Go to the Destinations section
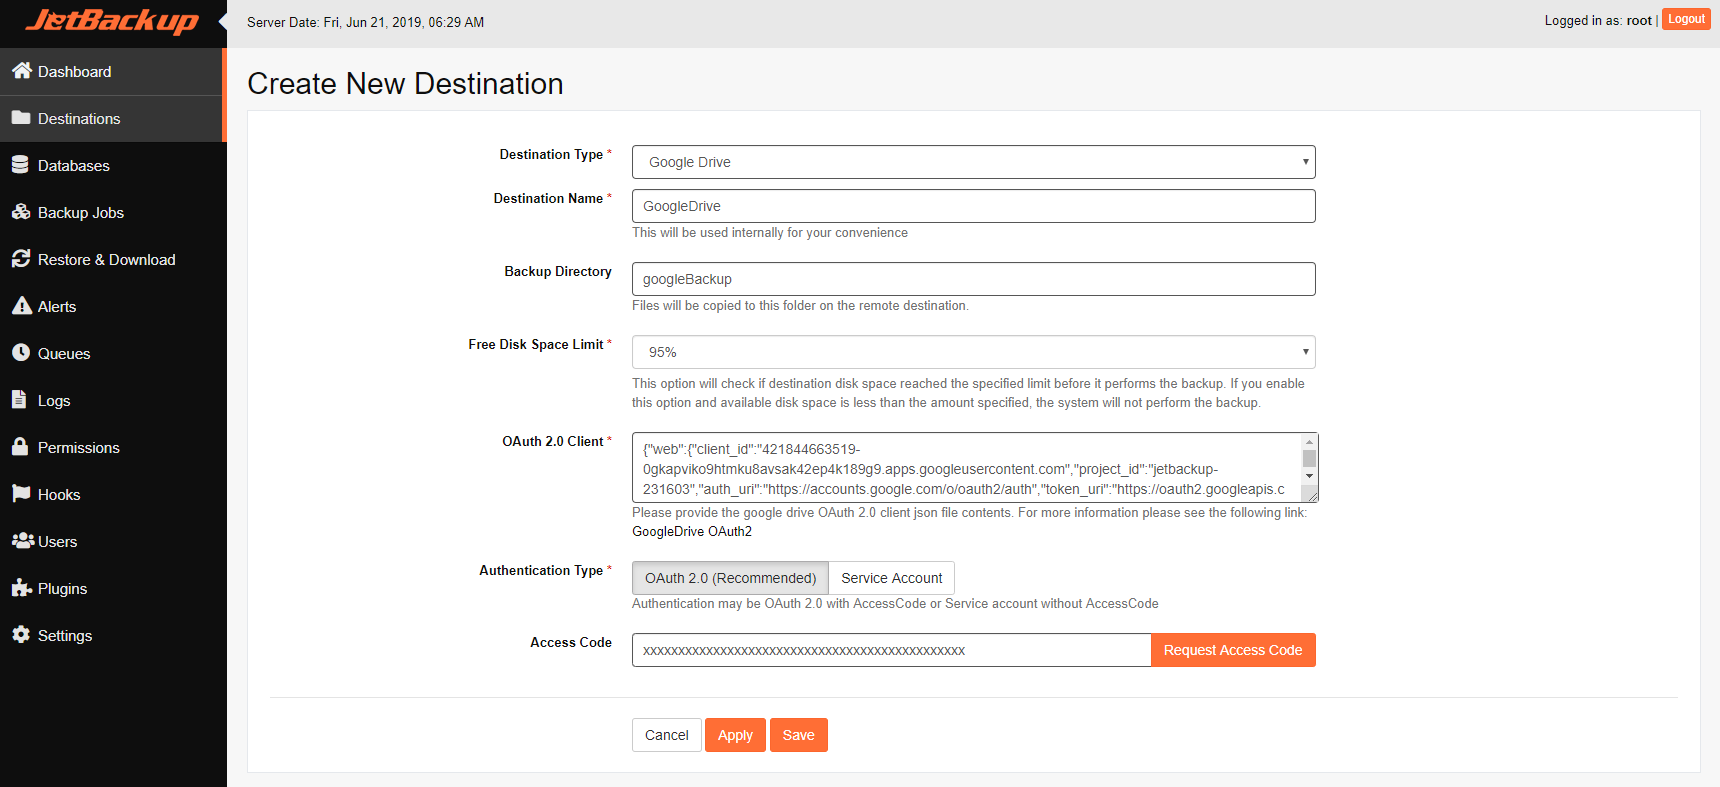 pos(111,119)
